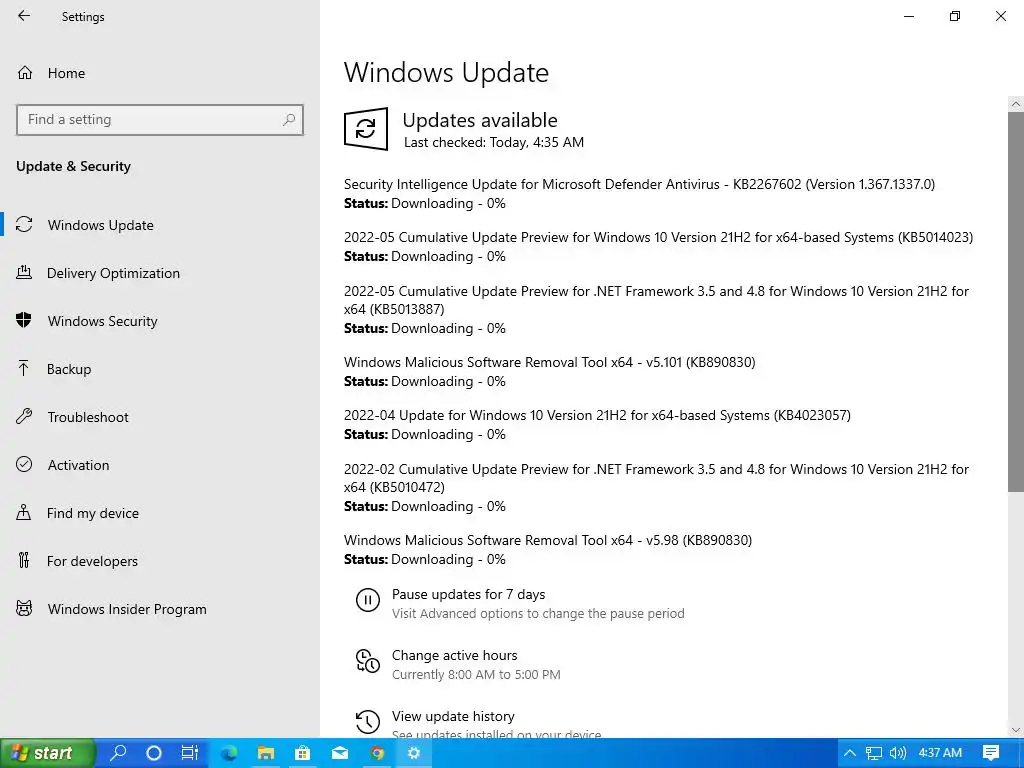Click the Find a setting search box

click(x=160, y=120)
